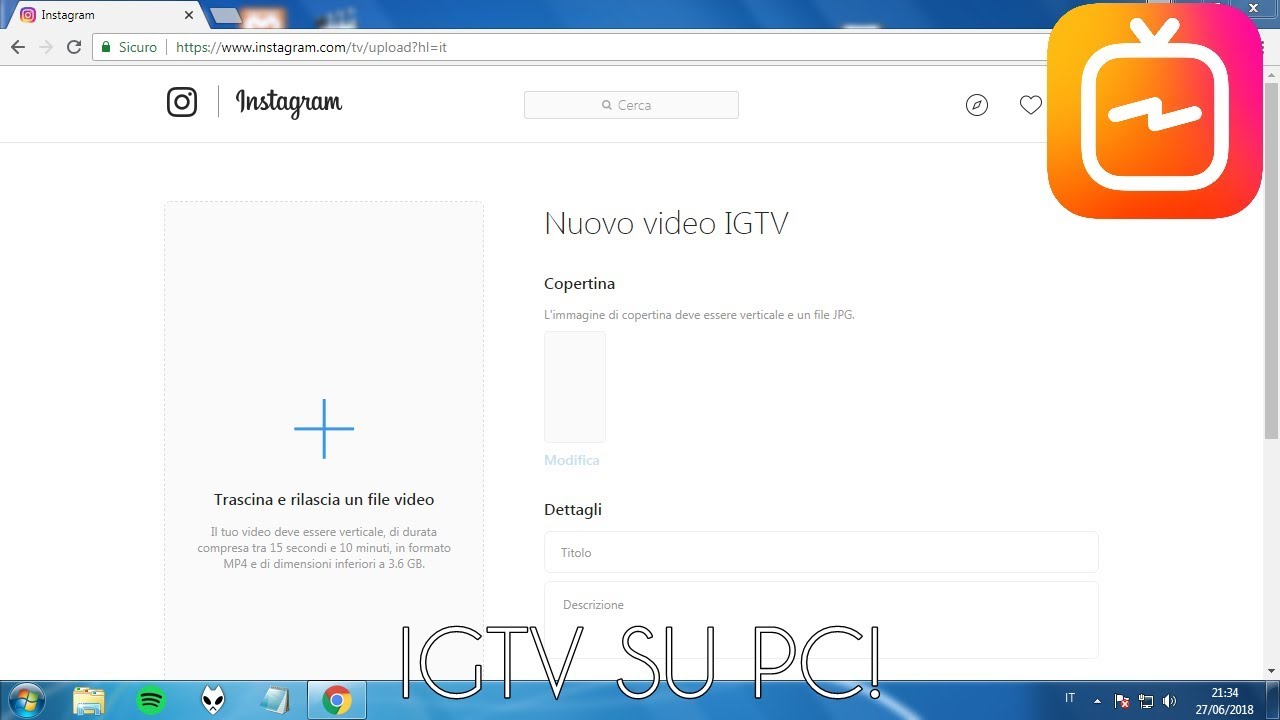Open File Explorer from the taskbar
The height and width of the screenshot is (720, 1280).
pyautogui.click(x=89, y=700)
